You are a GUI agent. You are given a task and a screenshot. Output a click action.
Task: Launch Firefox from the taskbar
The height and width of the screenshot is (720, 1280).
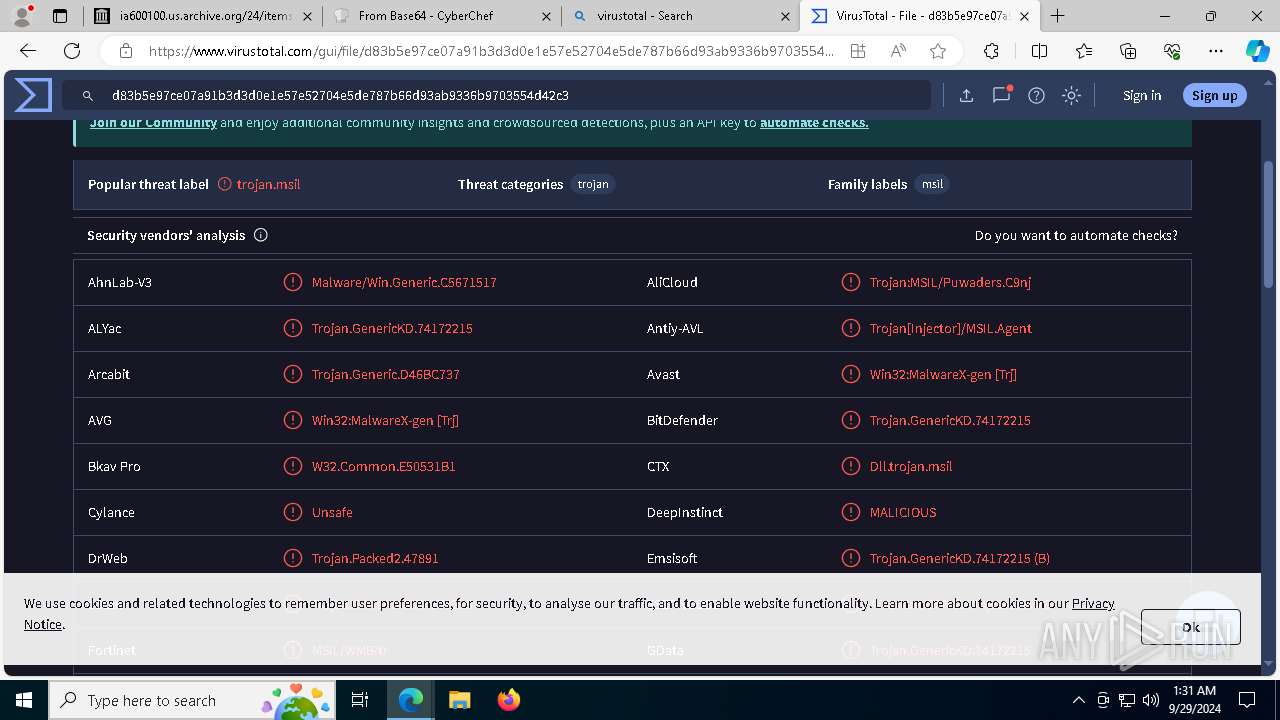tap(509, 700)
